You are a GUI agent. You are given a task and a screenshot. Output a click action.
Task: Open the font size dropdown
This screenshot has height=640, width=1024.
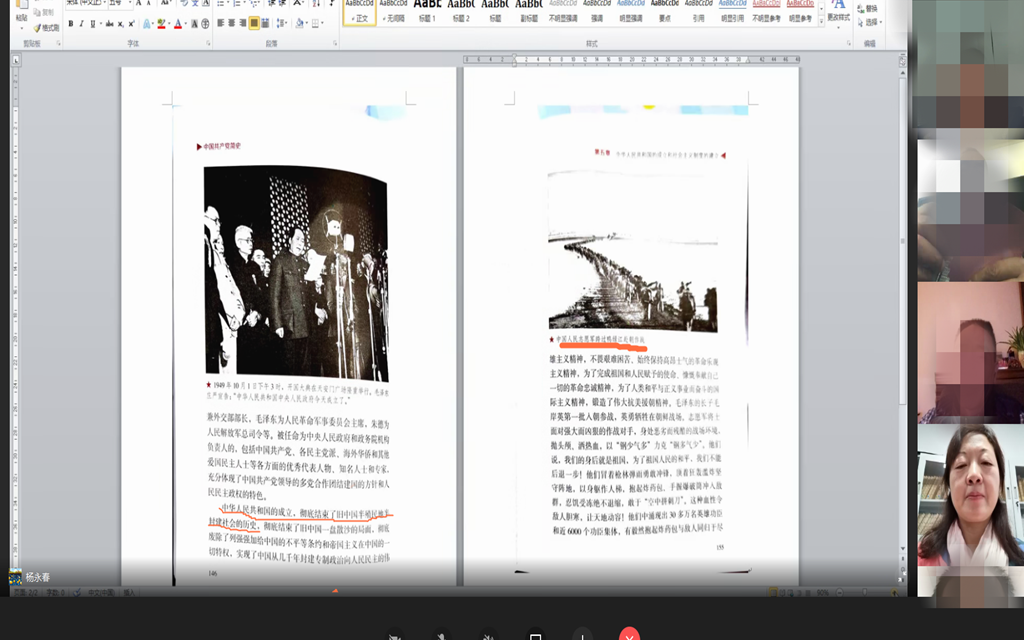[128, 3]
